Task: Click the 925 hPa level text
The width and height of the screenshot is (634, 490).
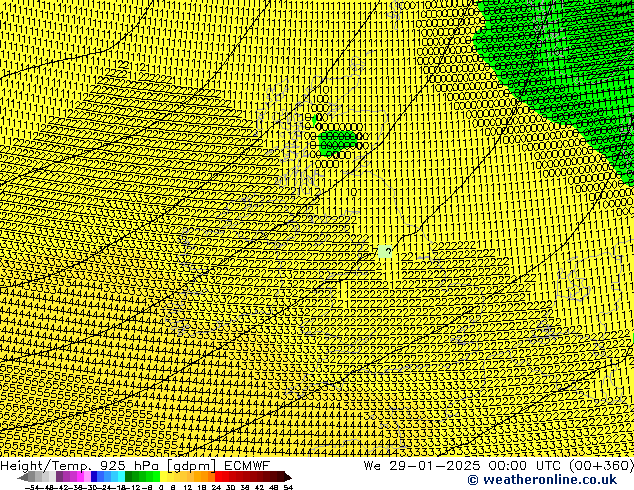Action: coord(128,465)
